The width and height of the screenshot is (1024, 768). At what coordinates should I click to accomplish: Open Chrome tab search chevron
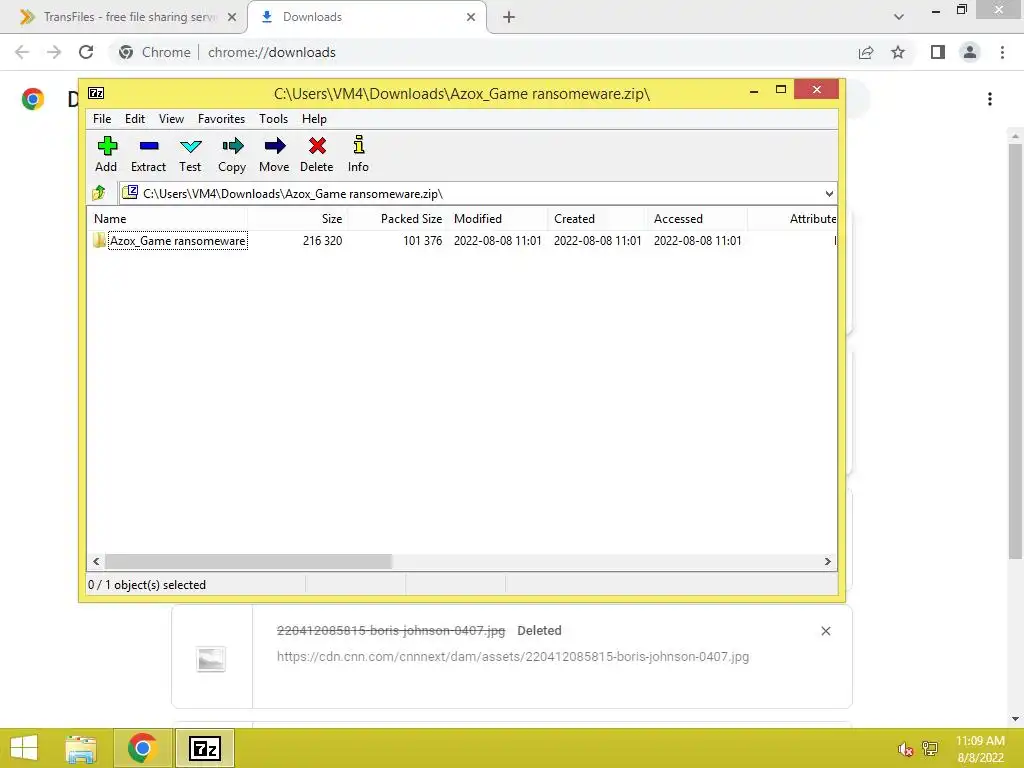(899, 17)
